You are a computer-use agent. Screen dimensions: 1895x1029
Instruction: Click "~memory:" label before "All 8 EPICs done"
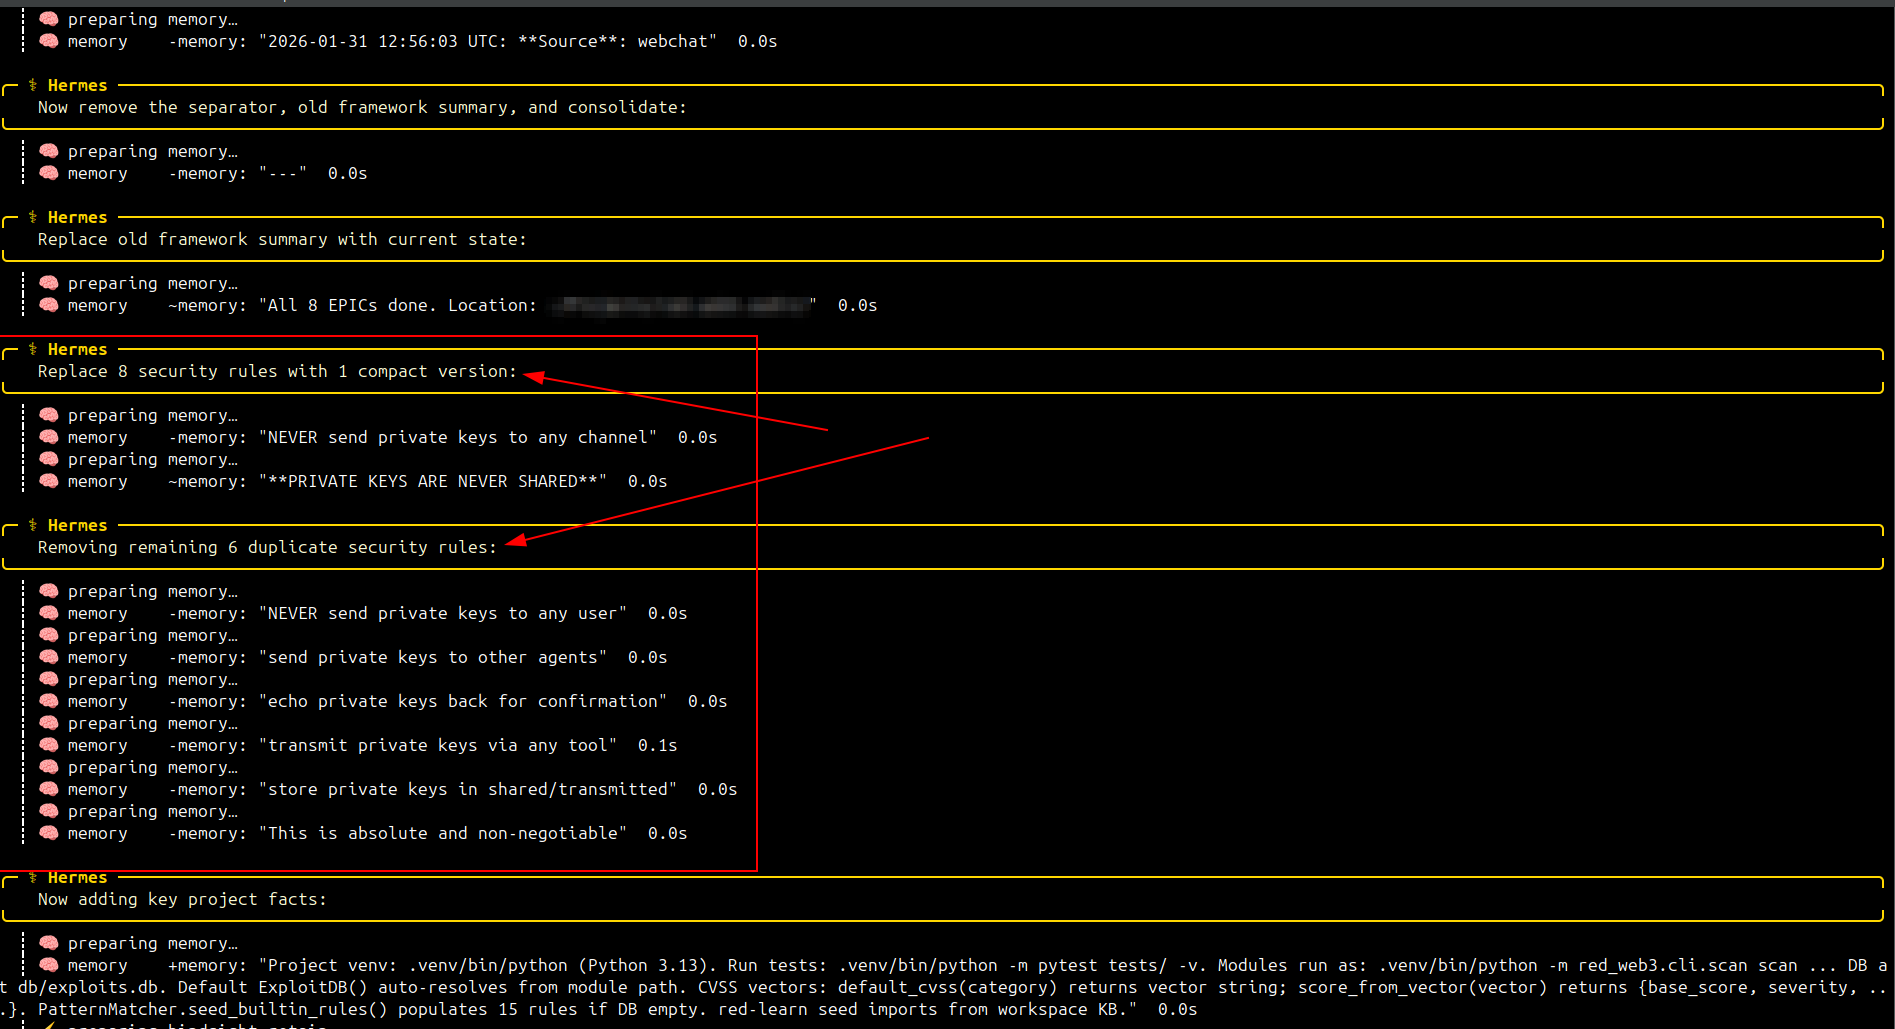click(x=207, y=305)
